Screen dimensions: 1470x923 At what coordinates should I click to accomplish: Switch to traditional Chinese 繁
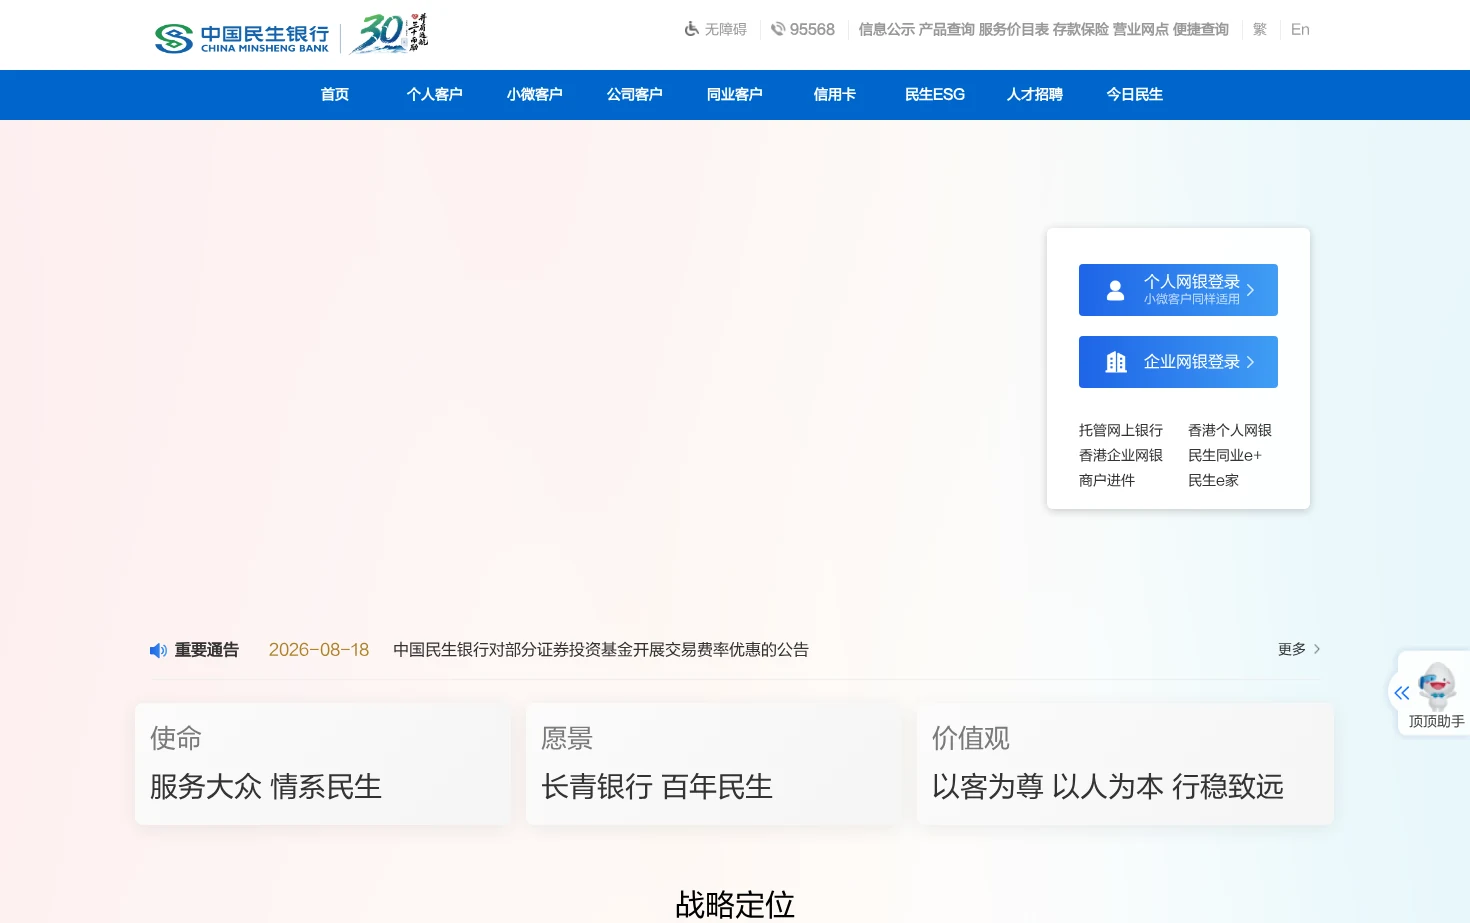click(1260, 29)
